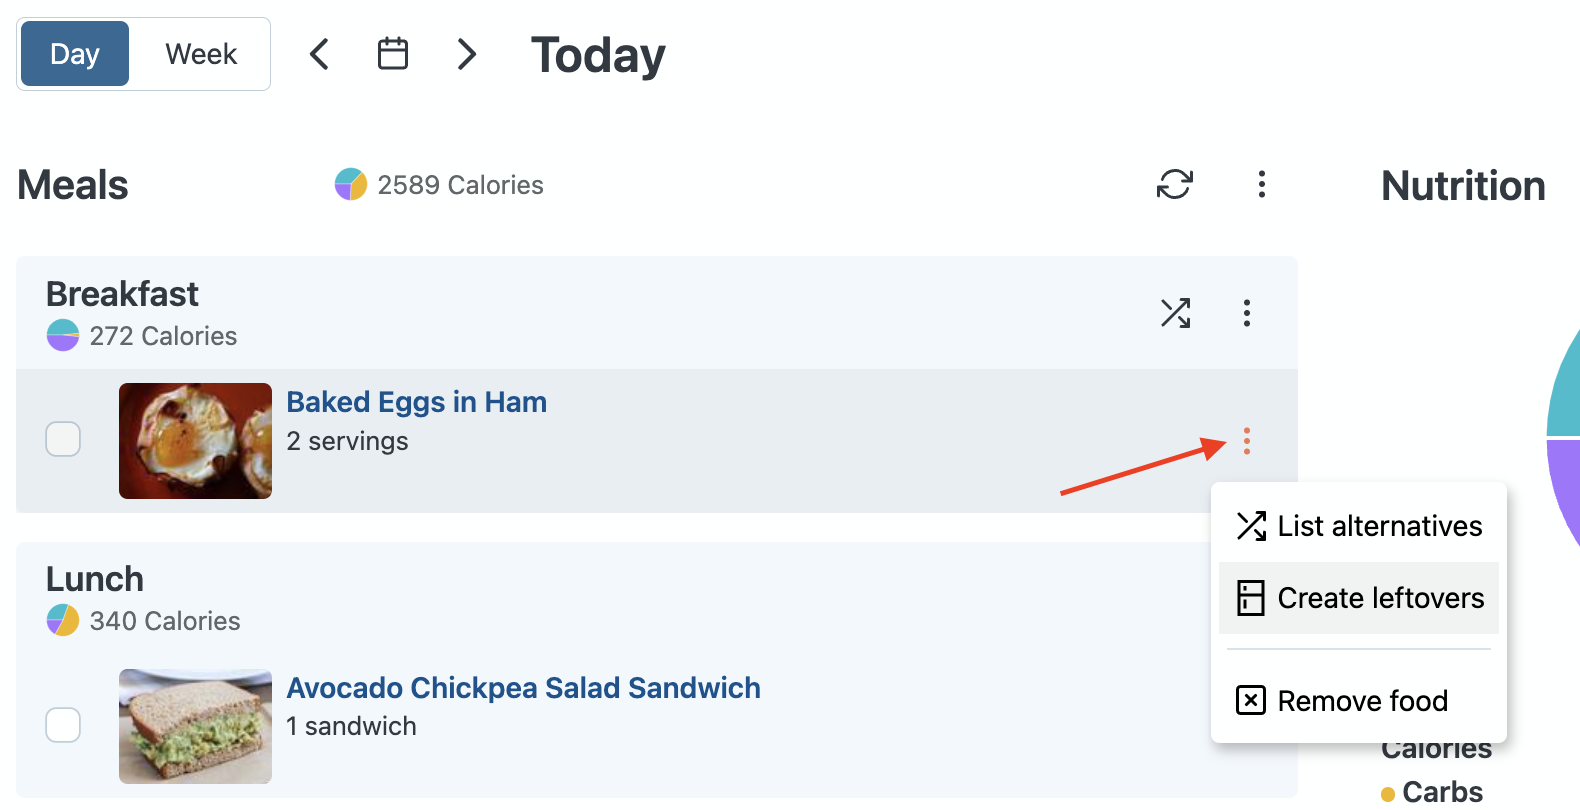
Task: Click the avocado sandwich photo thumbnail
Action: (x=195, y=726)
